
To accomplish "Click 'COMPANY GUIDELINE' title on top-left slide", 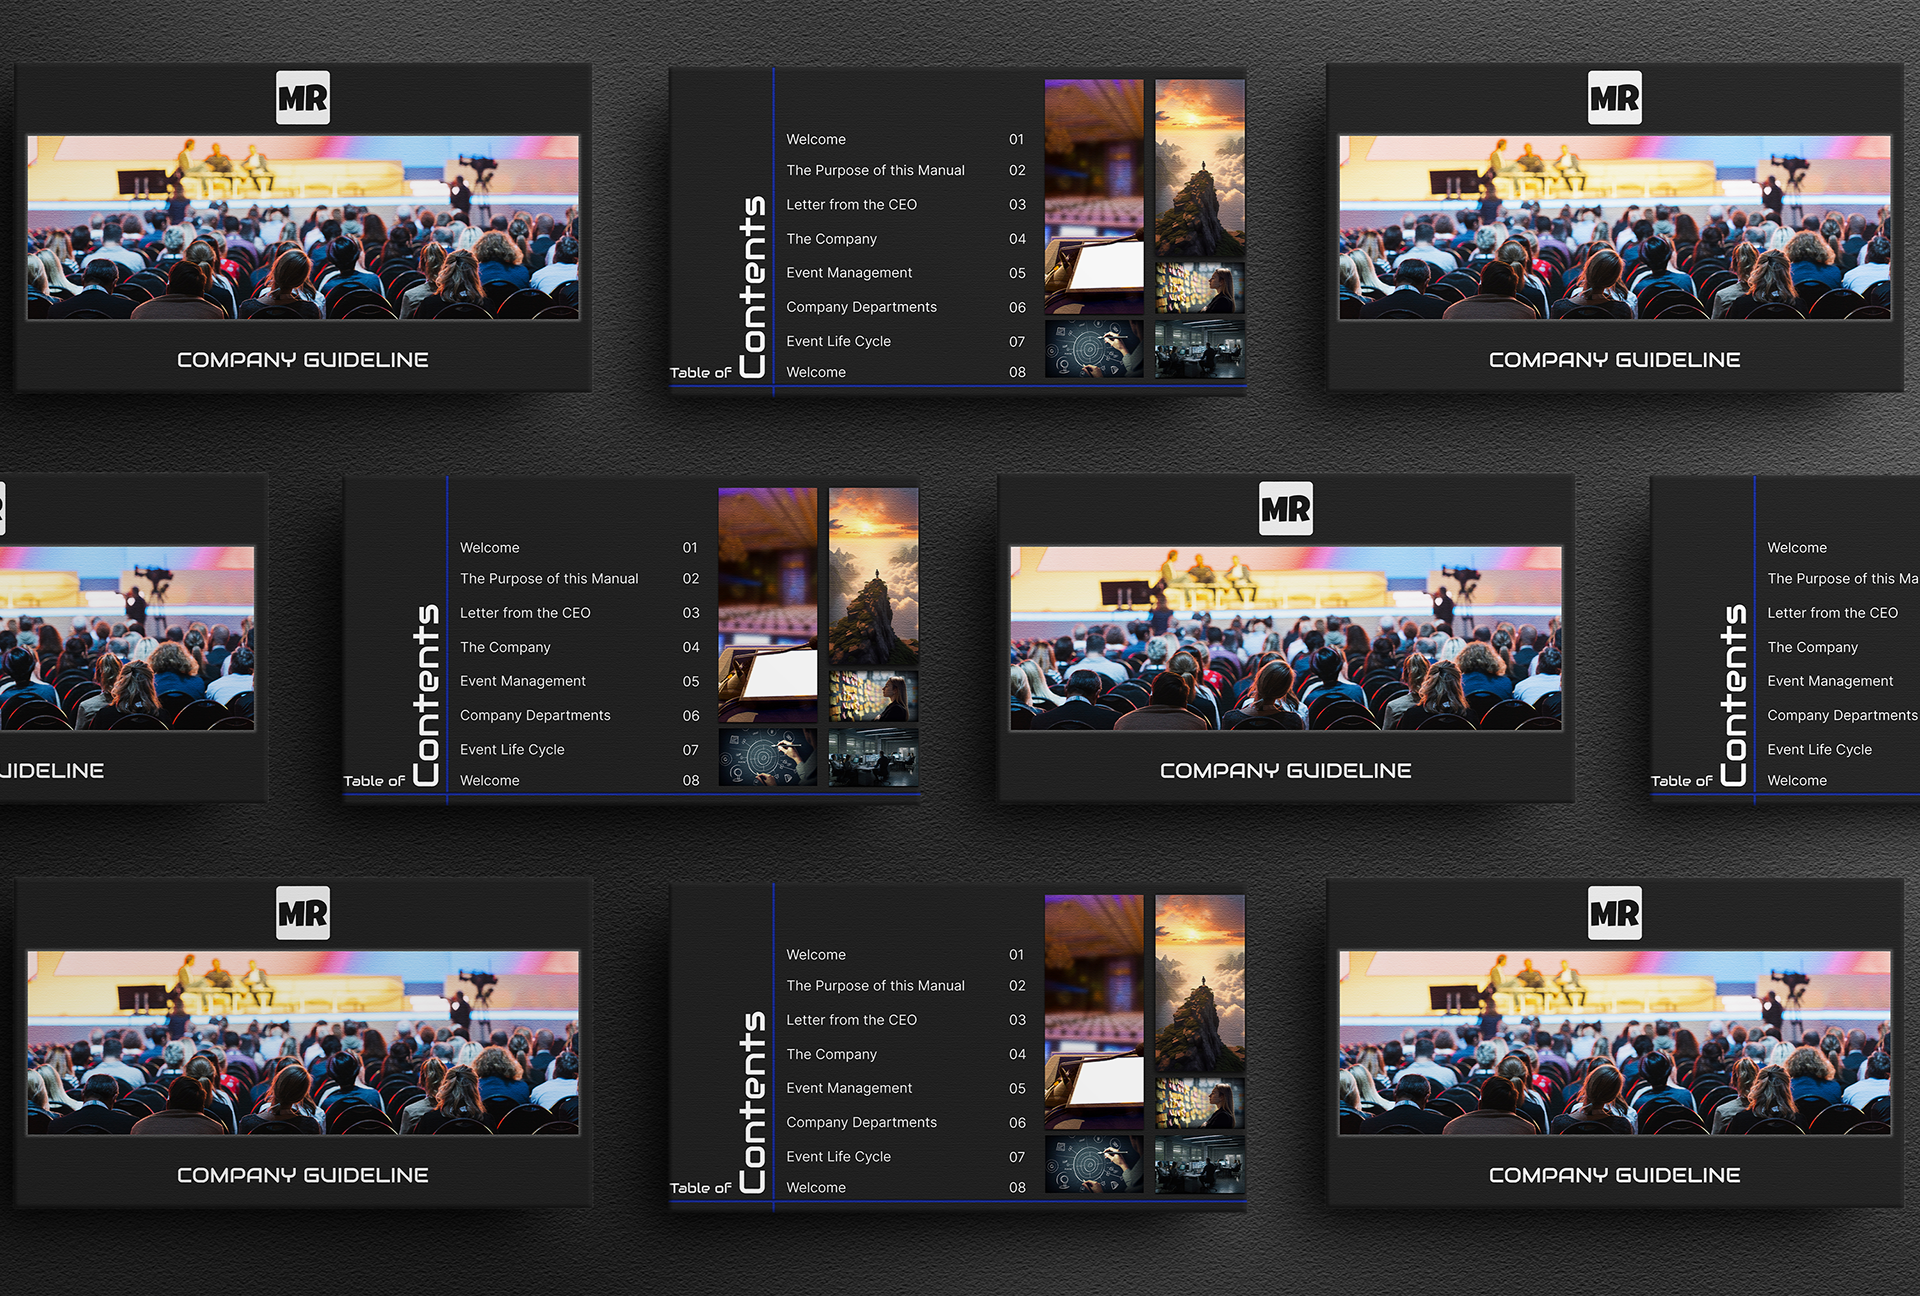I will (303, 360).
